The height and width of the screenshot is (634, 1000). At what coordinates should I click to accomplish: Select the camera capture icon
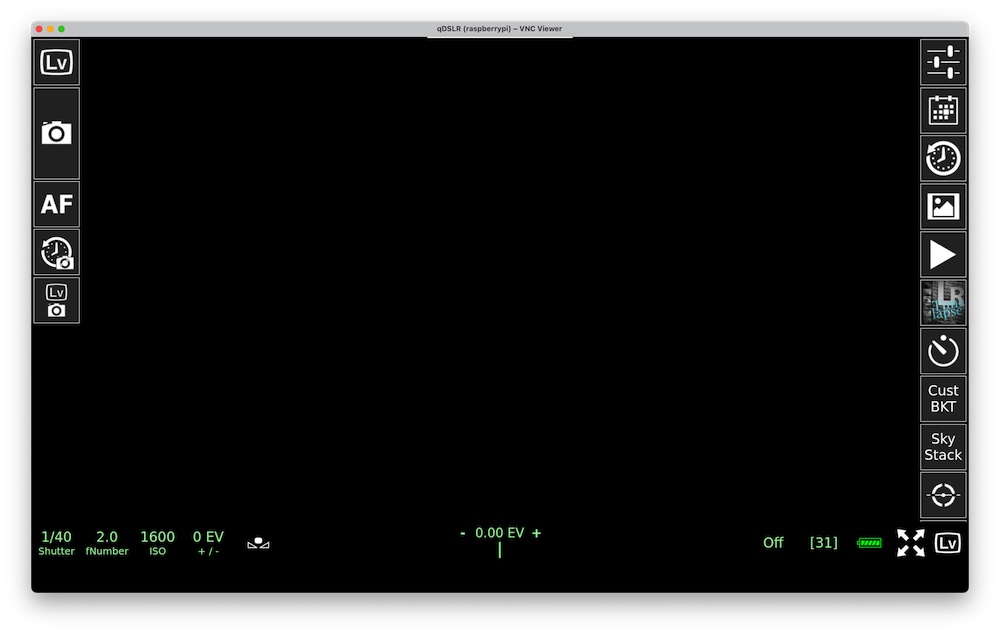[x=56, y=131]
